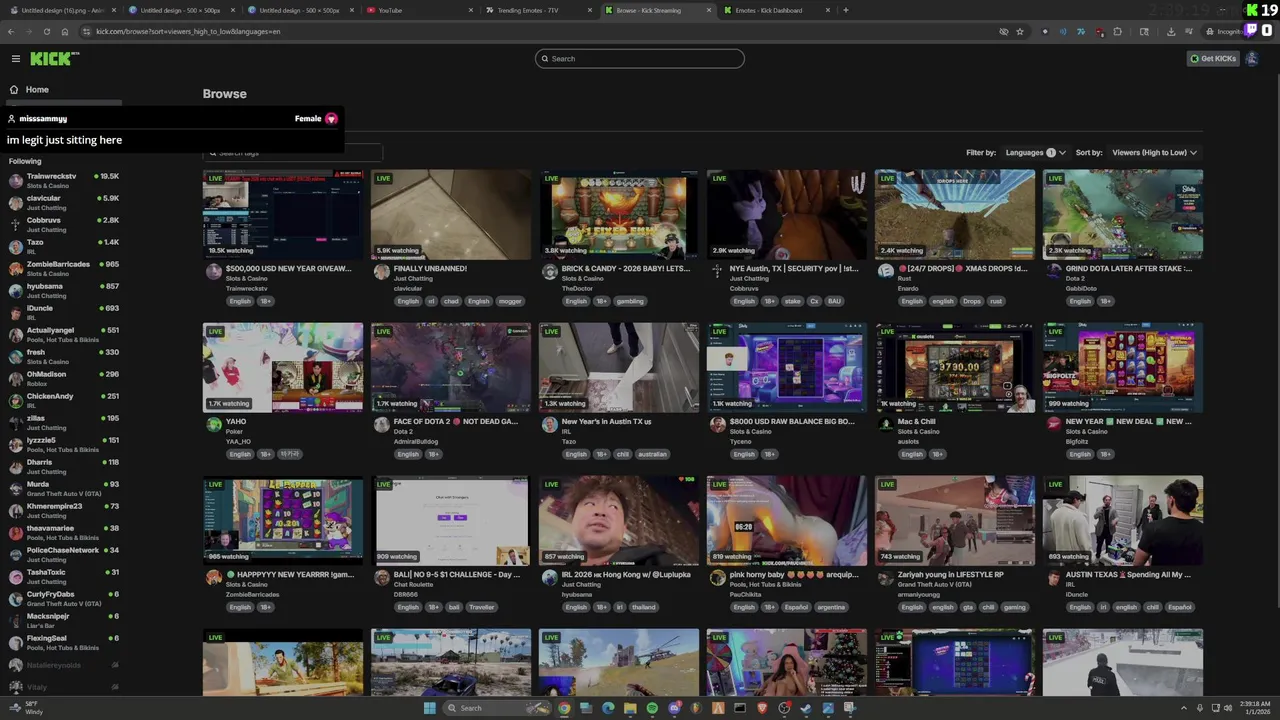Click the OhMadison avatar in the sidebar
1280x720 pixels.
(x=15, y=379)
